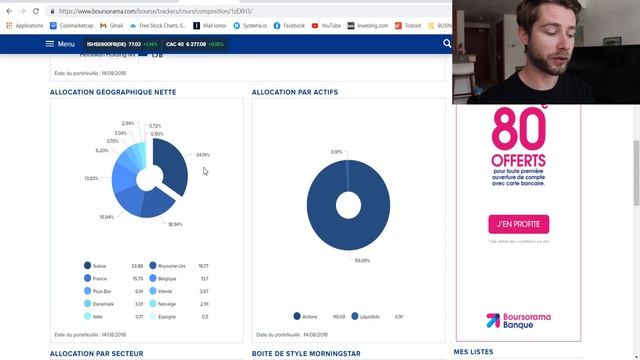
Task: Open the Todoist bookmark
Action: (x=408, y=25)
